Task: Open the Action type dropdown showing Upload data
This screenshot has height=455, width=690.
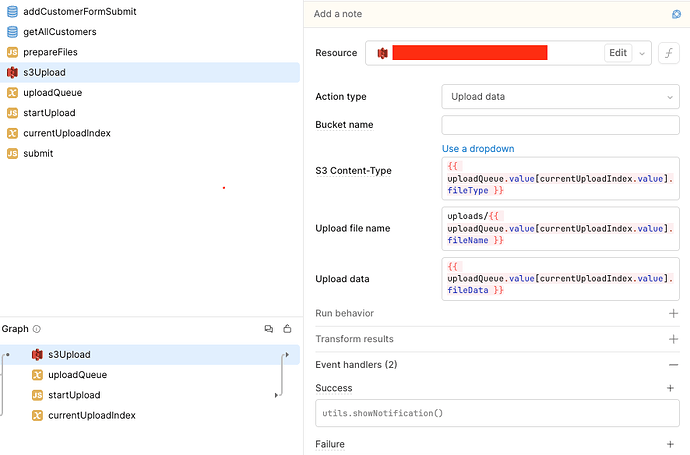Action: click(560, 97)
